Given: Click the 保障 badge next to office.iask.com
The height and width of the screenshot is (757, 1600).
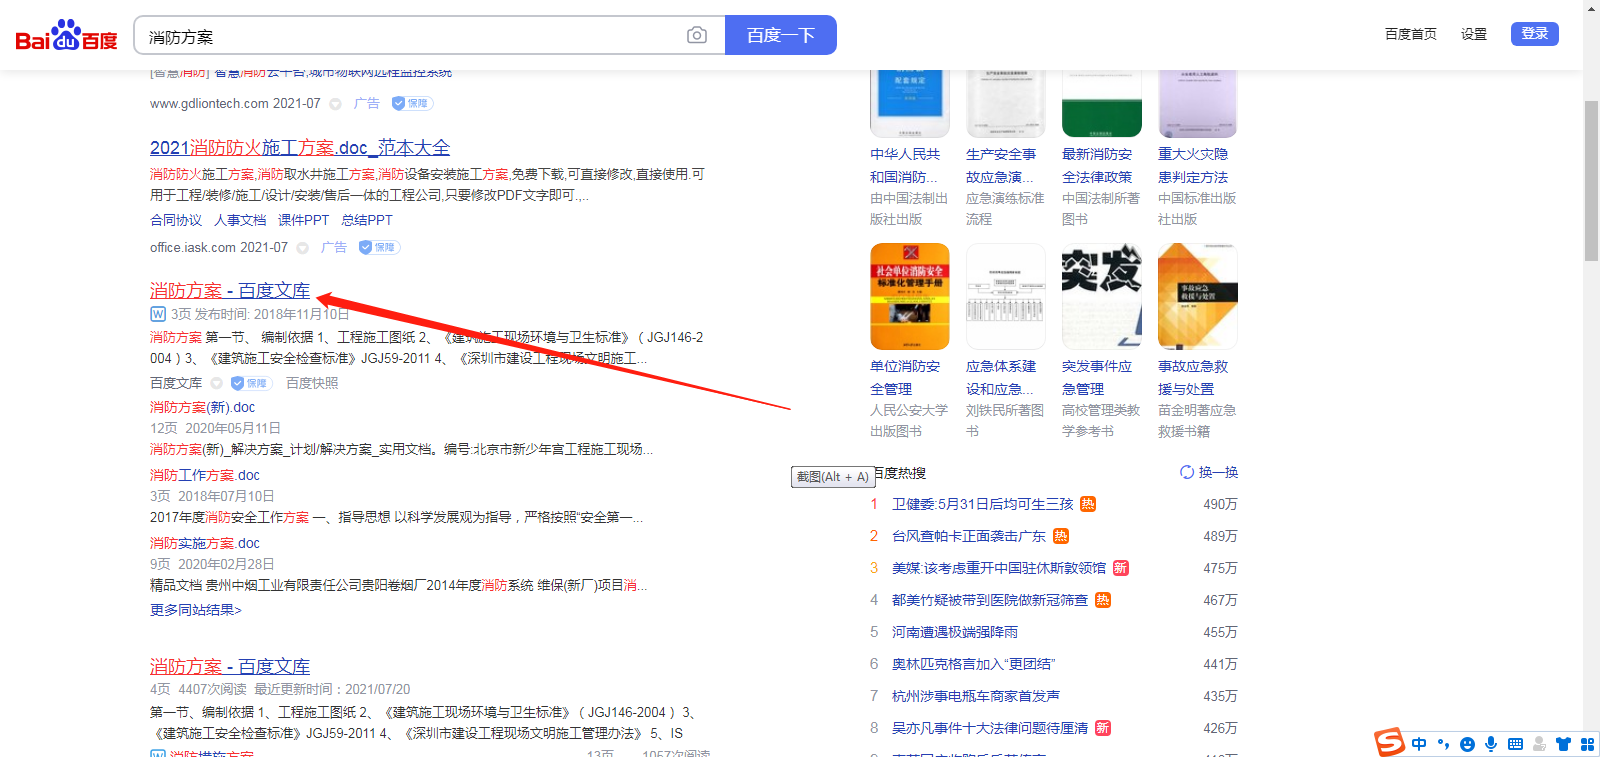Looking at the screenshot, I should tap(379, 247).
